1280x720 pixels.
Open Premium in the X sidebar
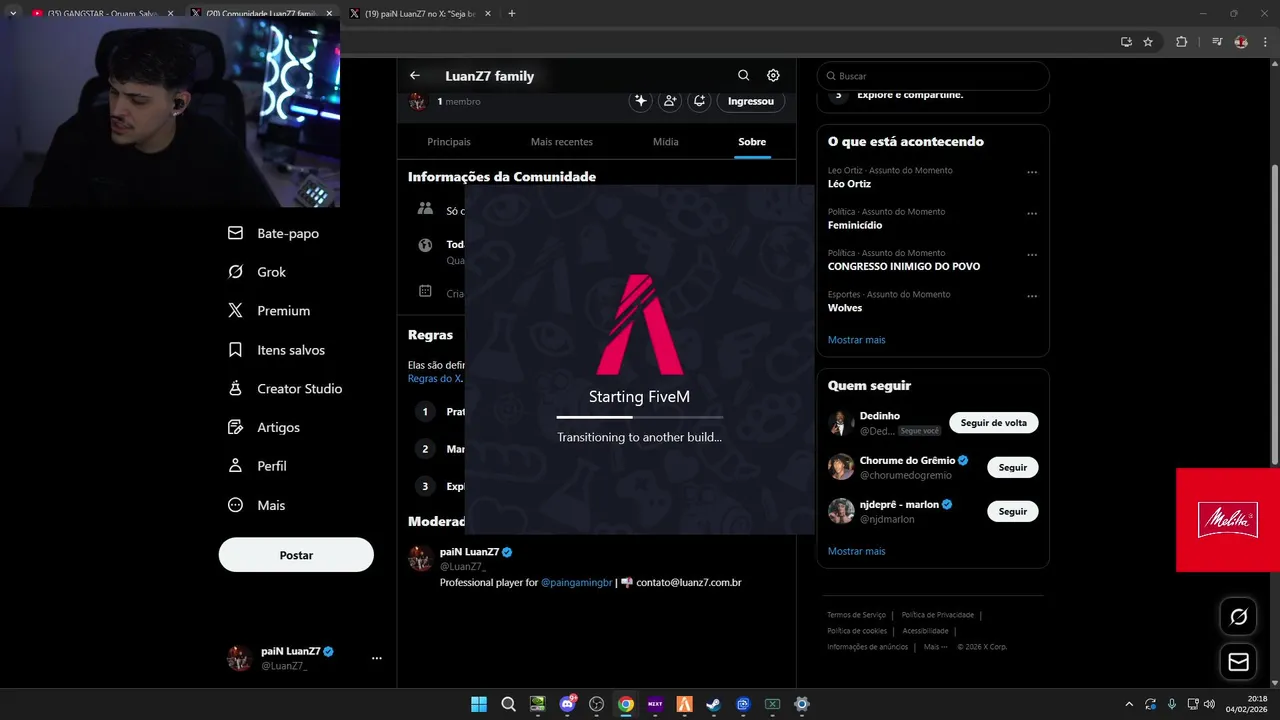tap(269, 311)
